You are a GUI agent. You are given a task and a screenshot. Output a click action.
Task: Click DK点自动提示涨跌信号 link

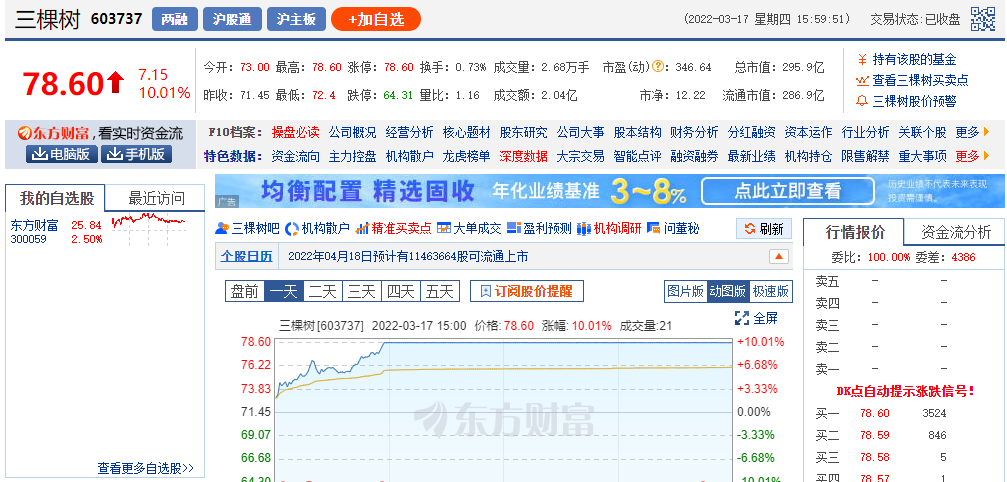[x=905, y=391]
